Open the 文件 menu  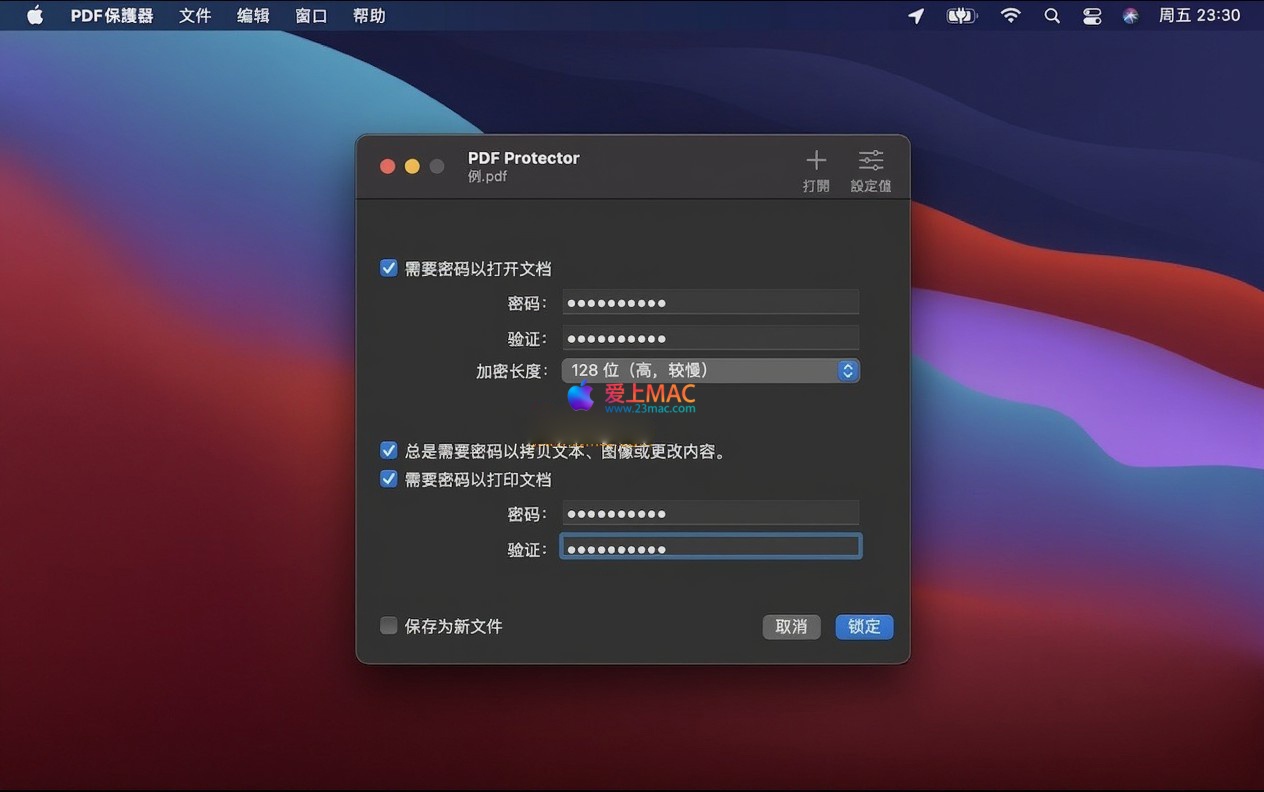point(195,16)
